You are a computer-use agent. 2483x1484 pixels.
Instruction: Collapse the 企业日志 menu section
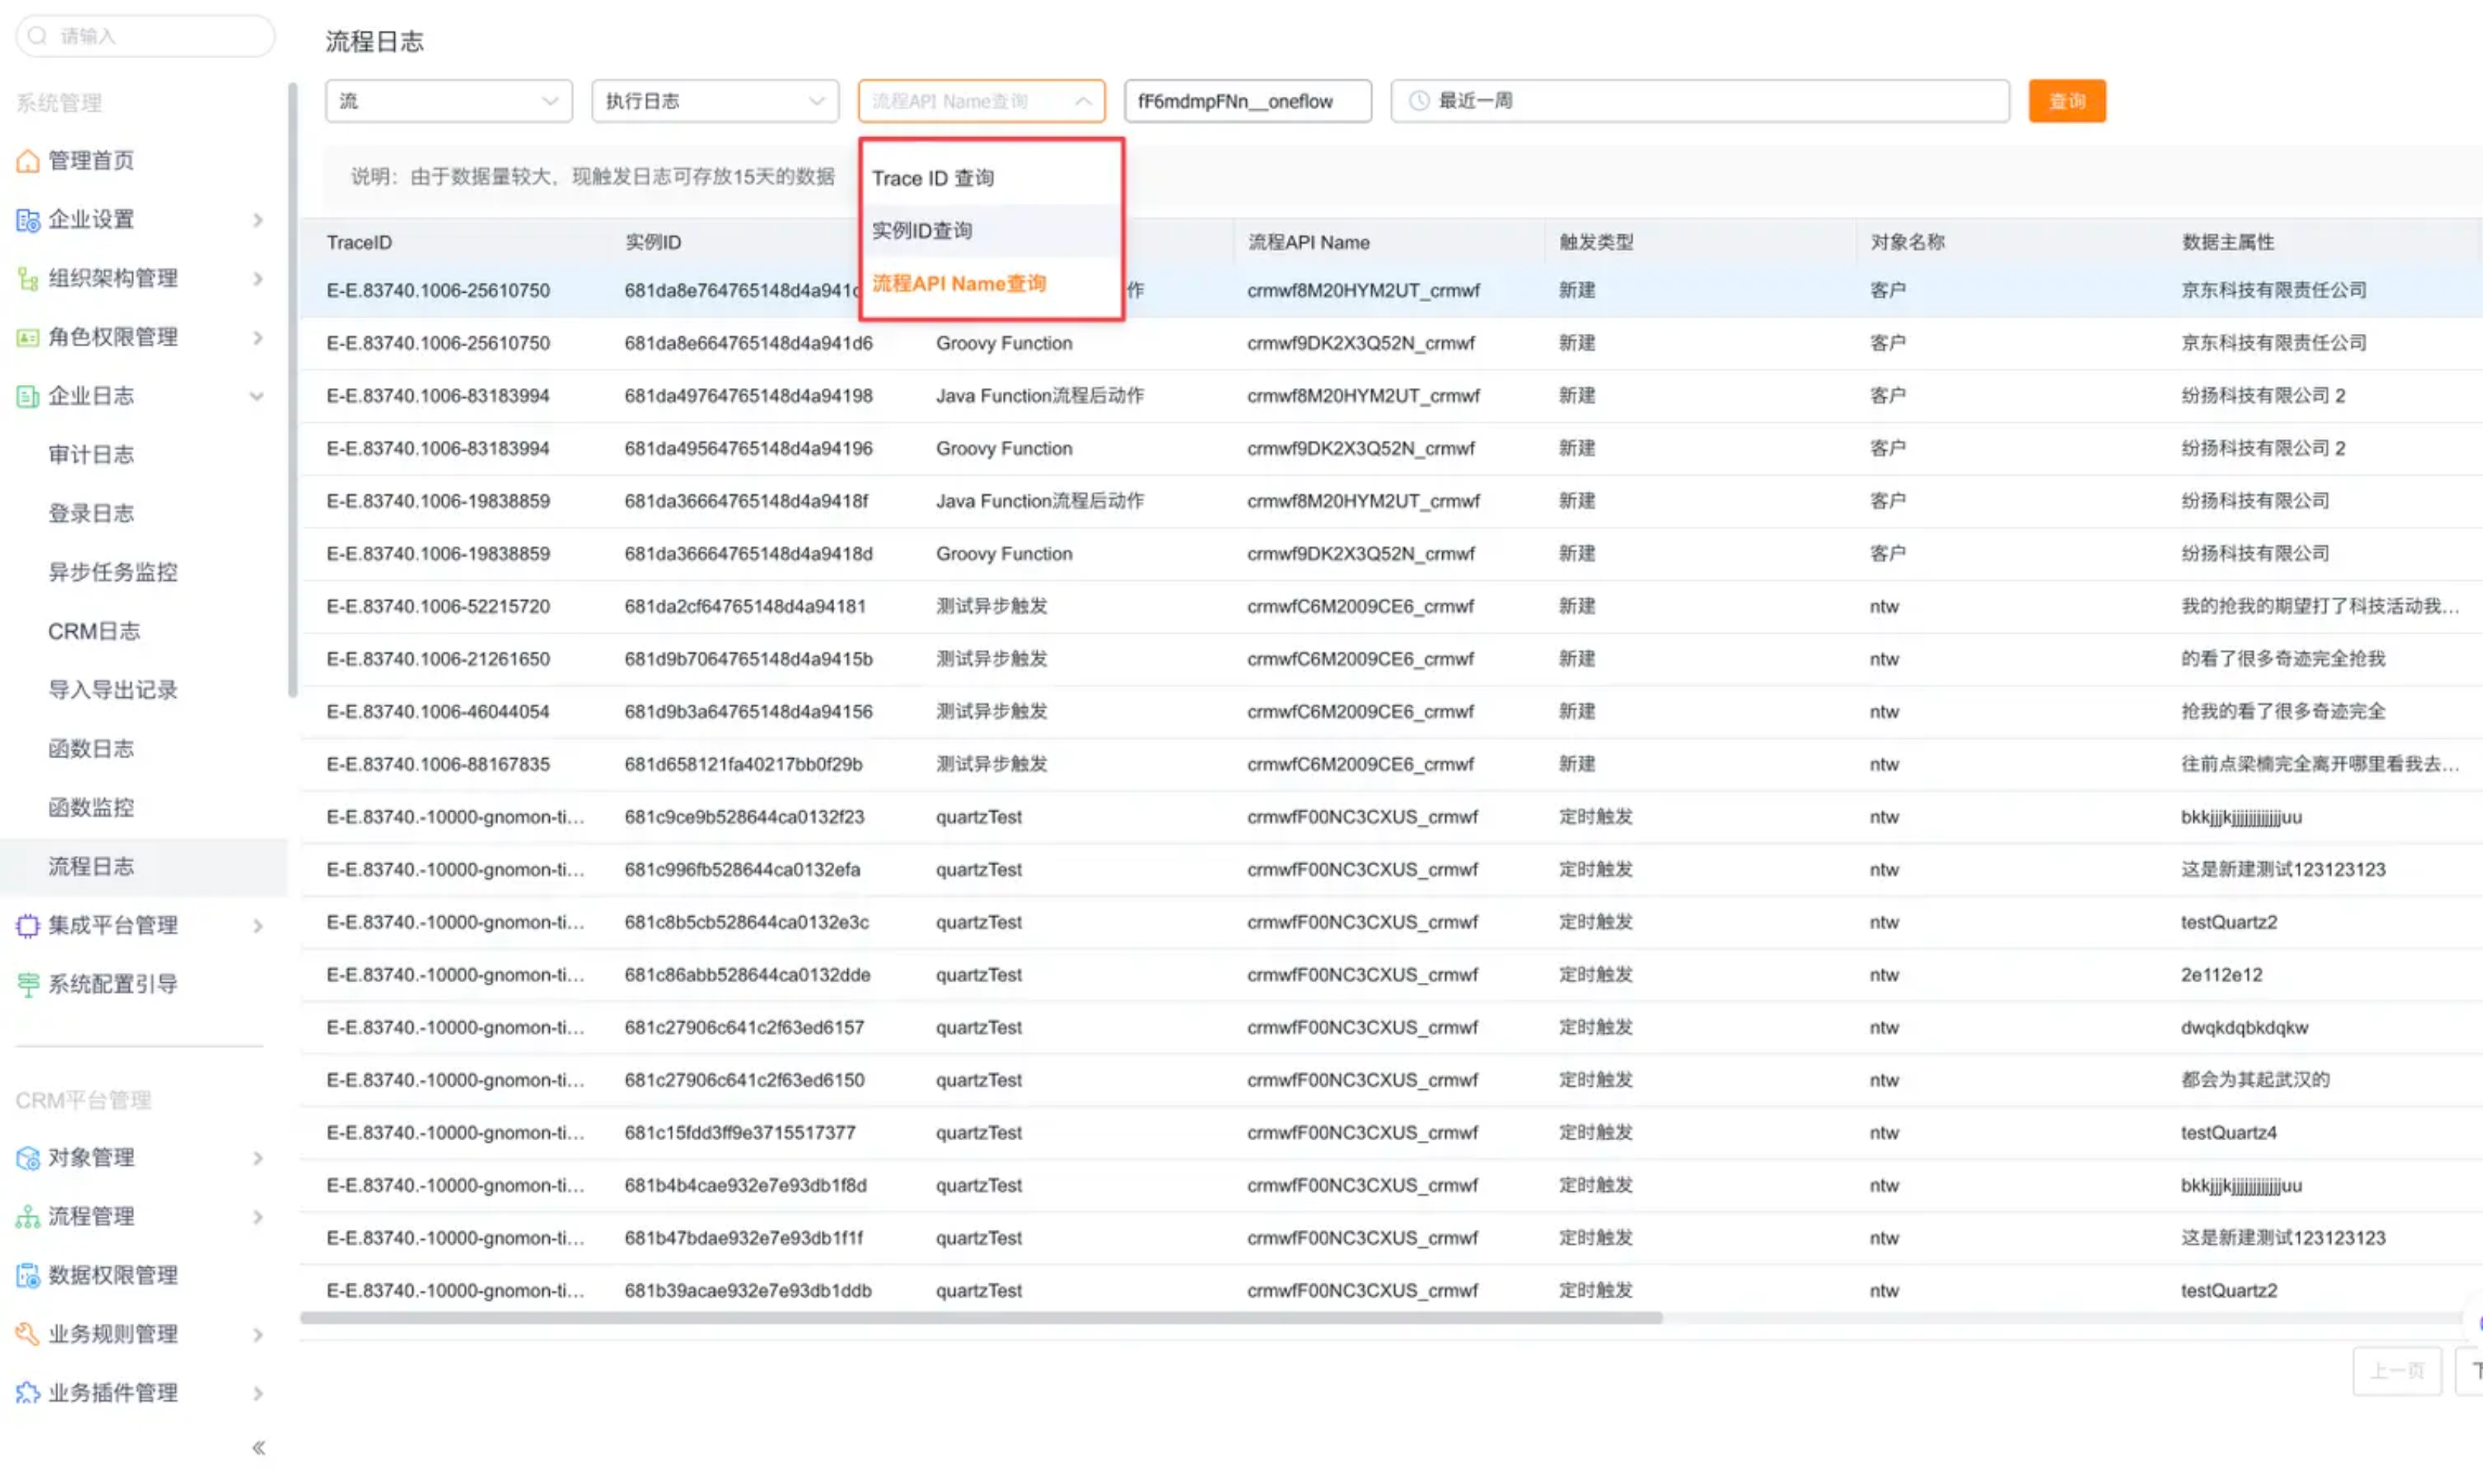click(x=256, y=397)
